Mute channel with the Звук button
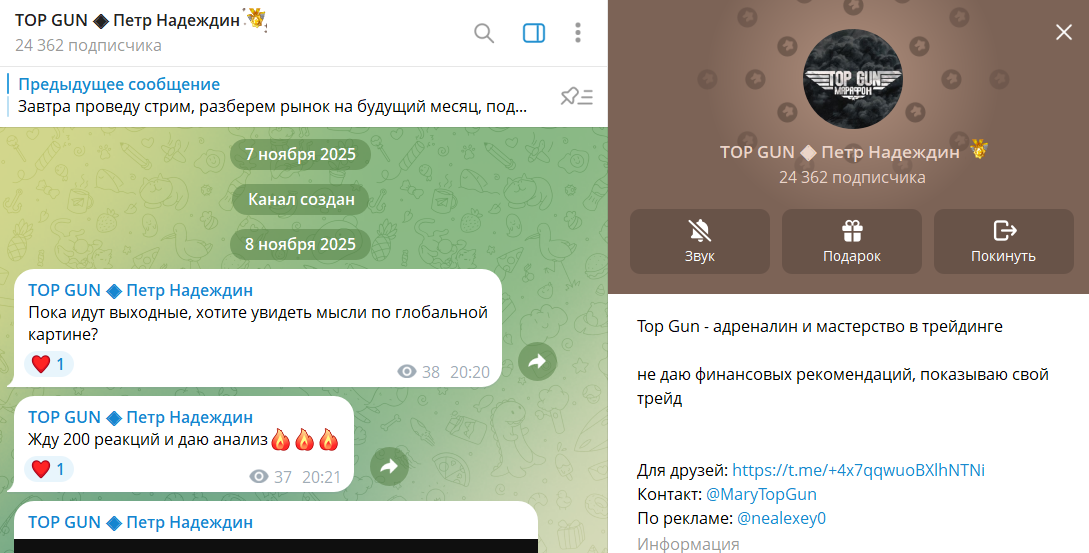 click(x=700, y=241)
